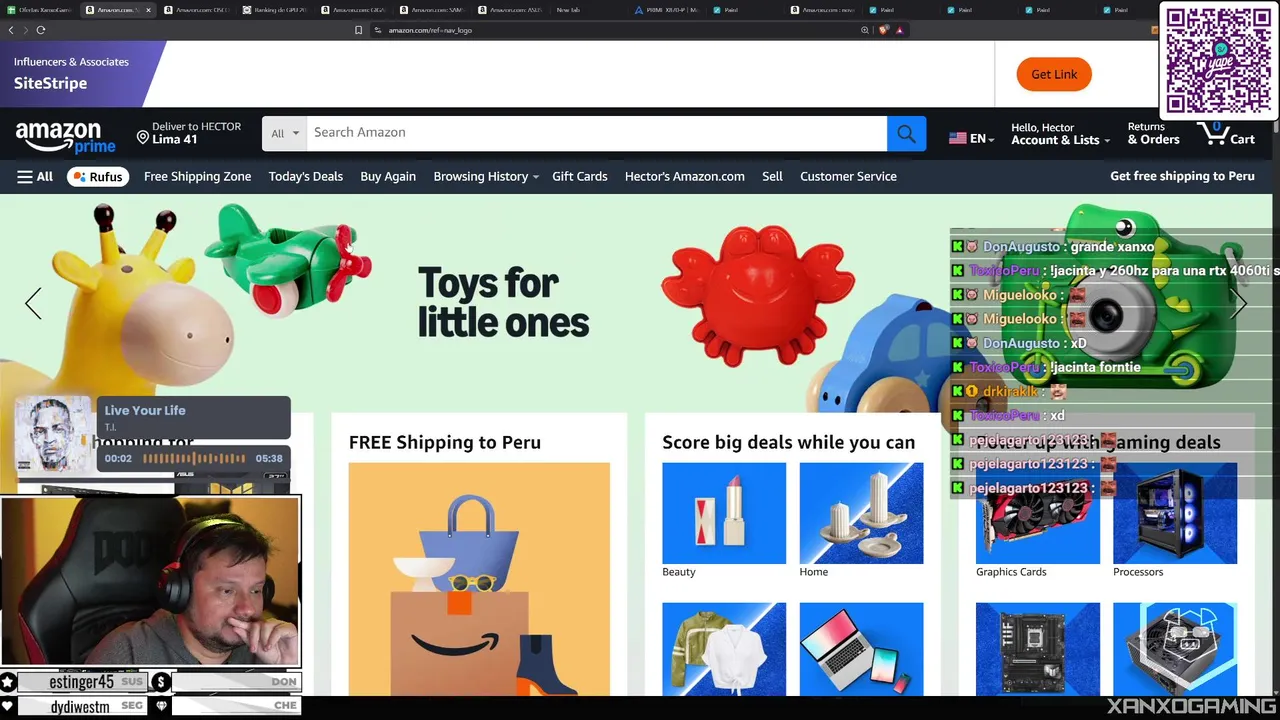Select Buy Again in nav bar
Image resolution: width=1280 pixels, height=720 pixels.
pyautogui.click(x=388, y=176)
